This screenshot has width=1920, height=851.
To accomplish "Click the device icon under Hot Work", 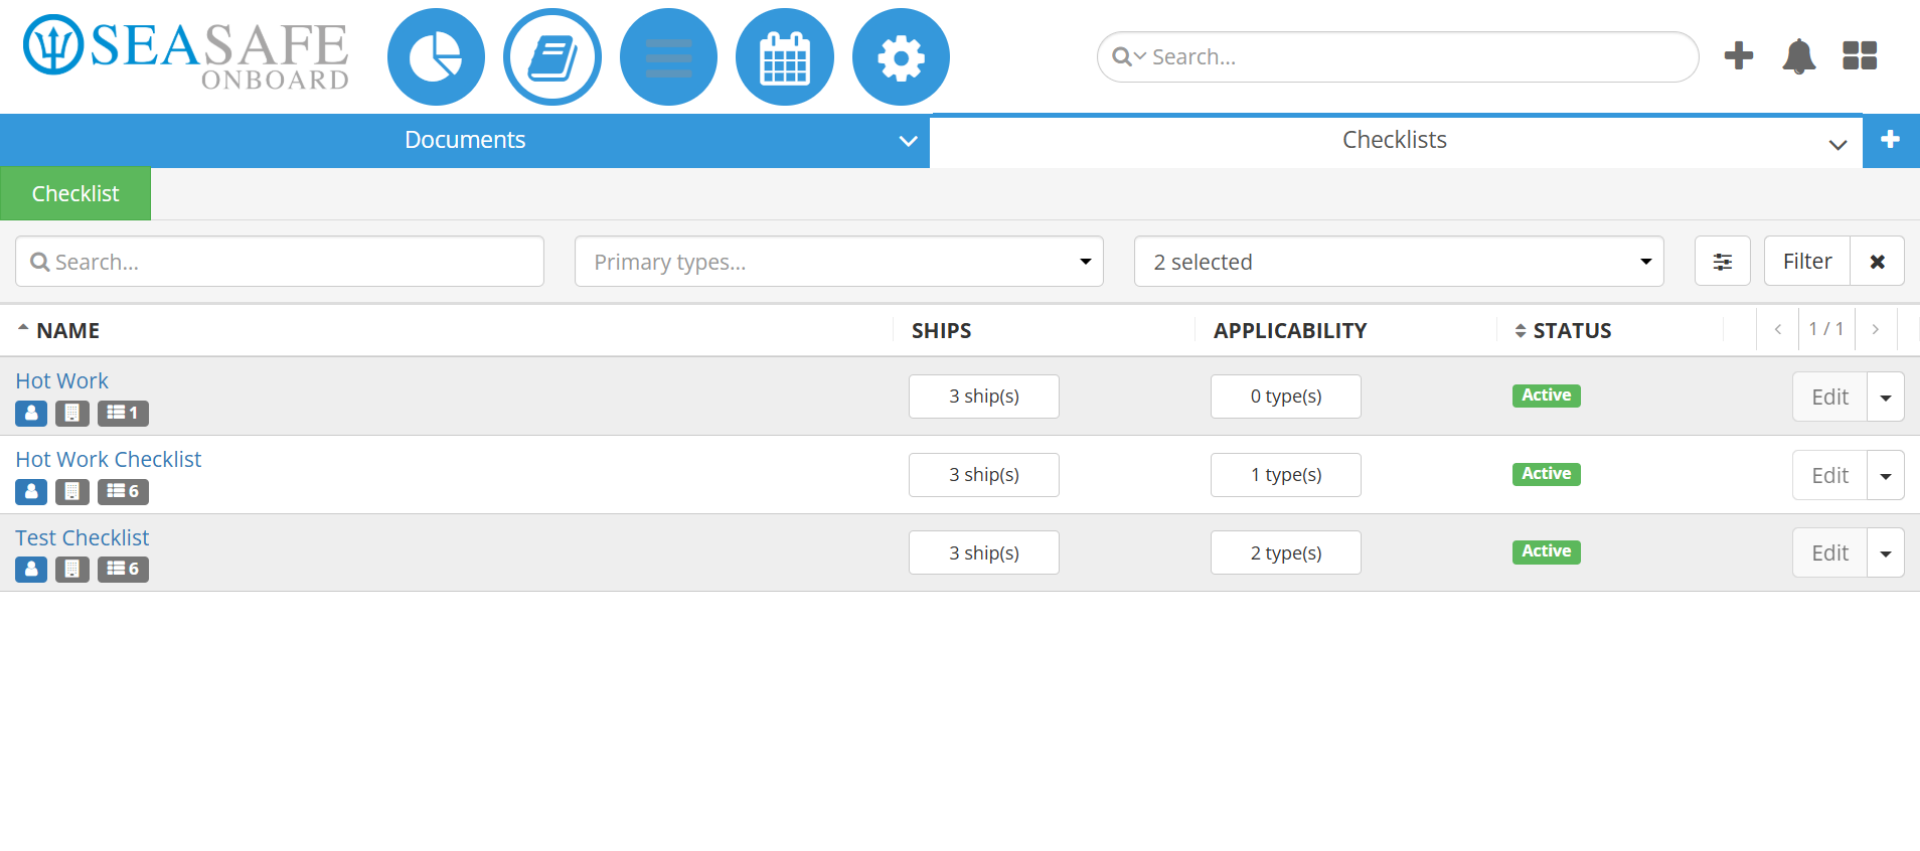I will coord(72,413).
